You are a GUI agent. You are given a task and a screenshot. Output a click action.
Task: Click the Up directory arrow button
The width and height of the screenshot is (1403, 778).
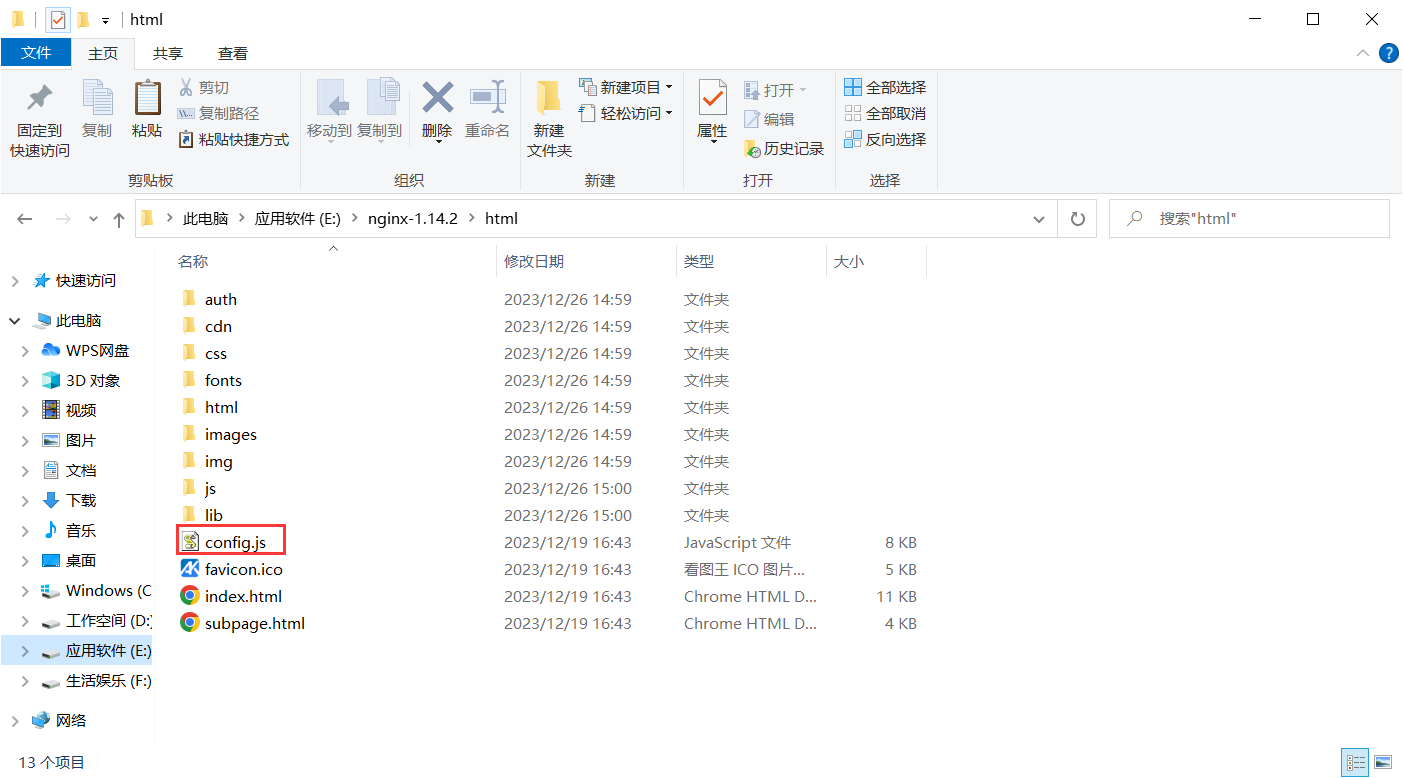[119, 219]
